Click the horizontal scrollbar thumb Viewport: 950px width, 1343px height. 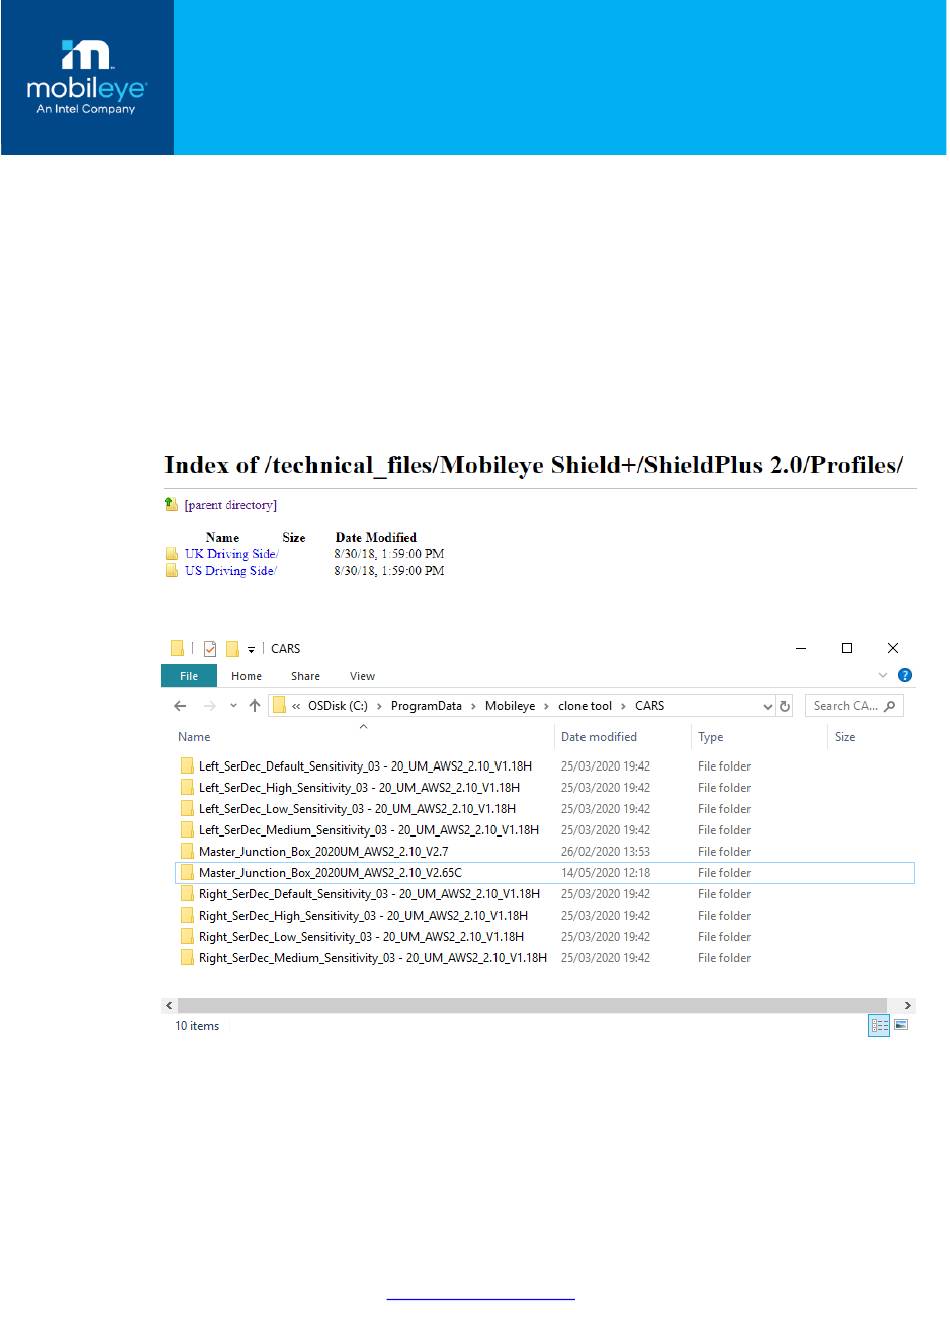532,1005
